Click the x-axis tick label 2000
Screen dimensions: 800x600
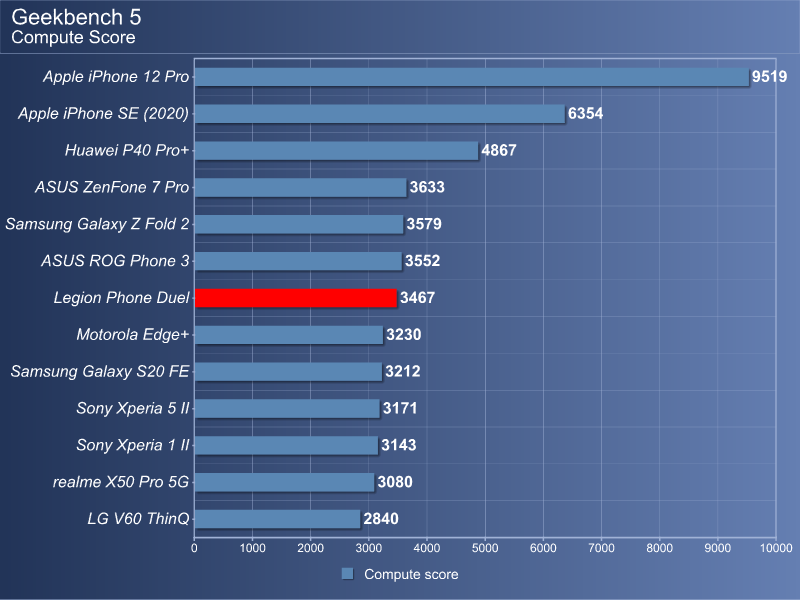point(311,548)
